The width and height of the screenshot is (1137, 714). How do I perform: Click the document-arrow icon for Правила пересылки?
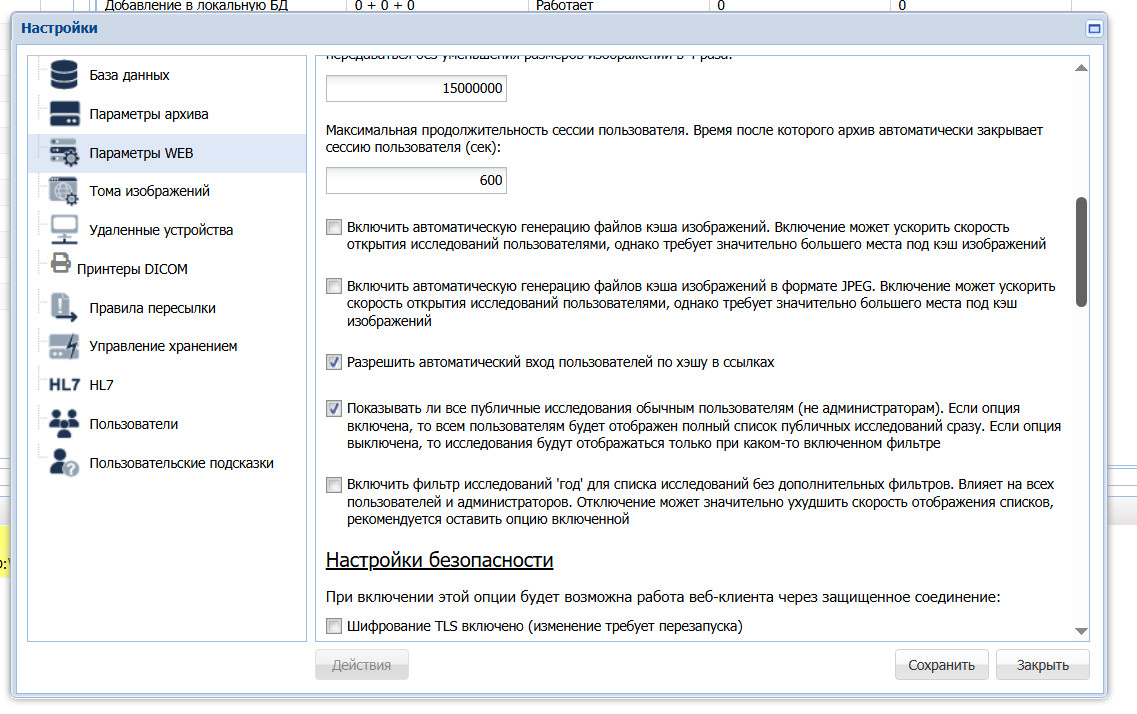tap(64, 307)
